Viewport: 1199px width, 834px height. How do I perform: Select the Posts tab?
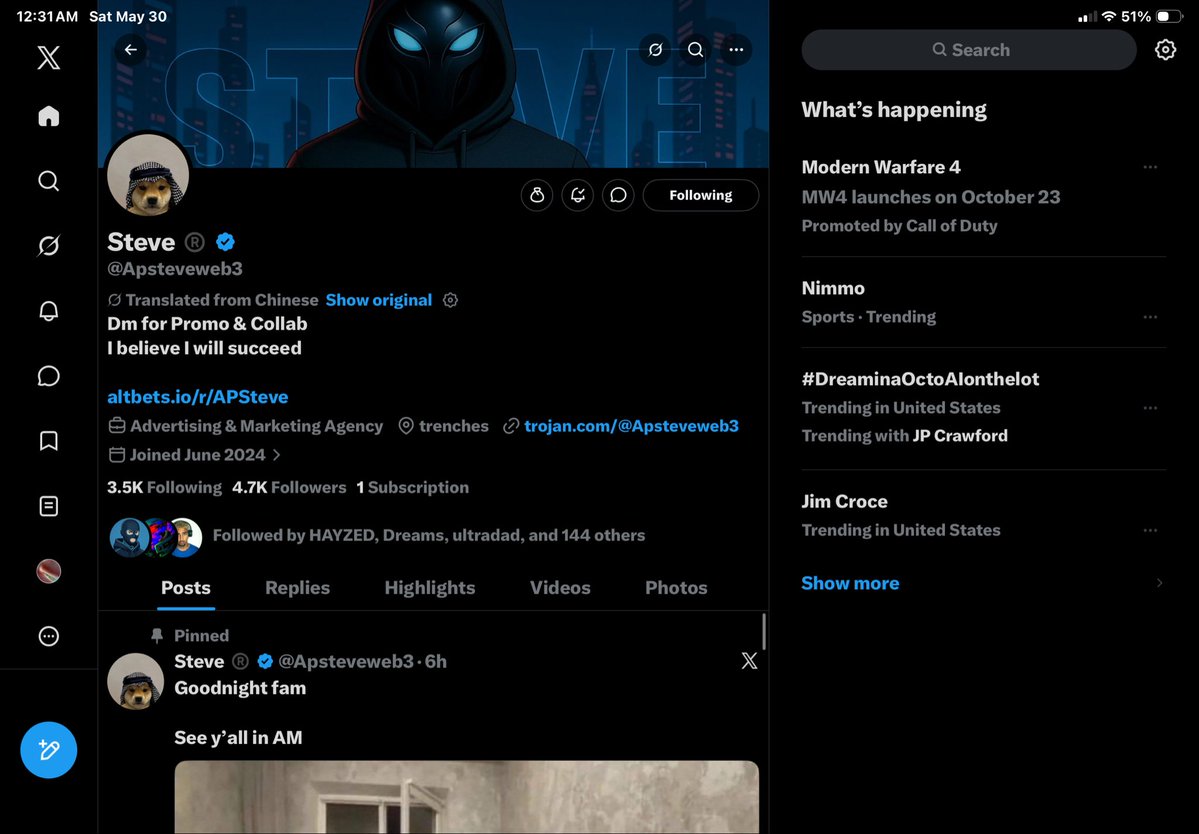pyautogui.click(x=186, y=588)
